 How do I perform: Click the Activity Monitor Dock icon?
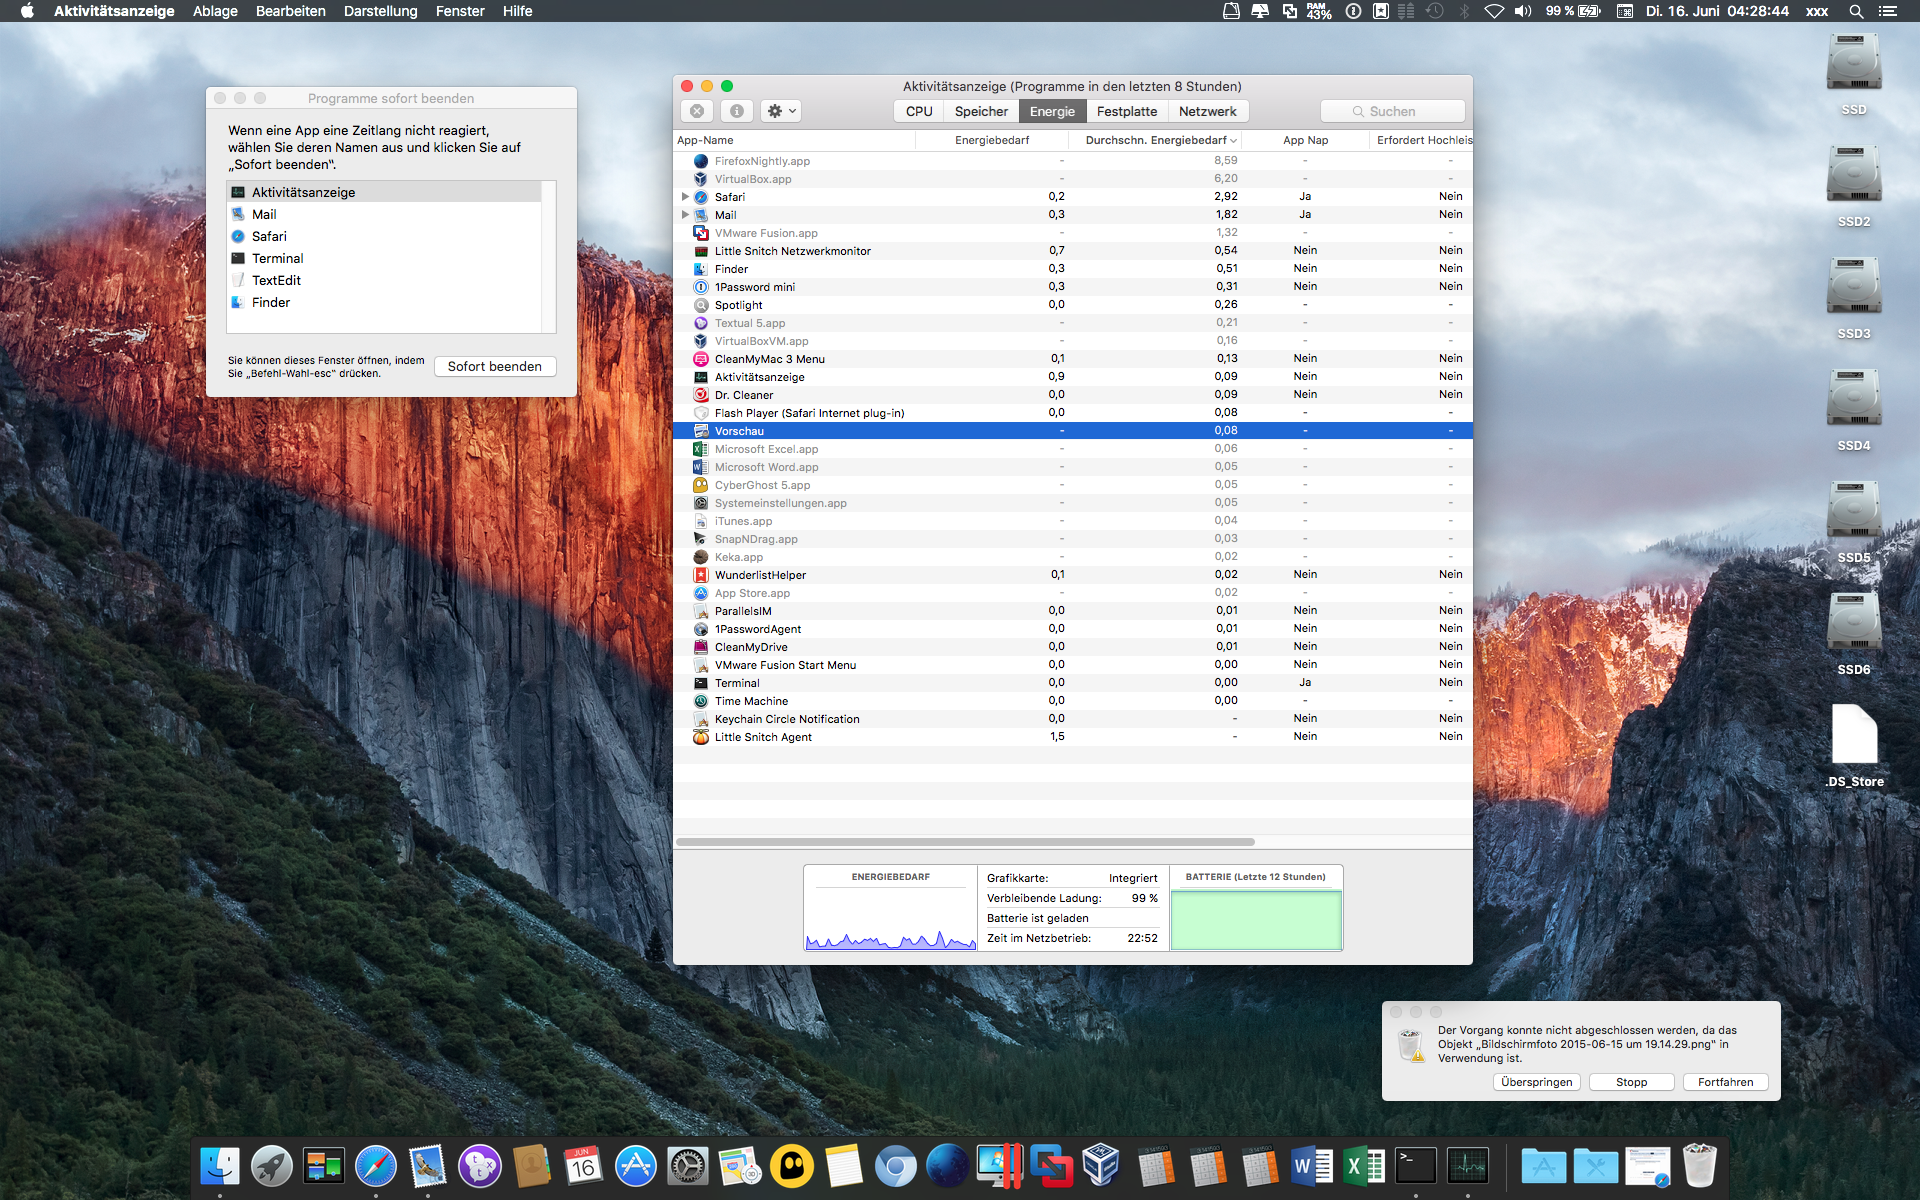tap(1468, 1166)
